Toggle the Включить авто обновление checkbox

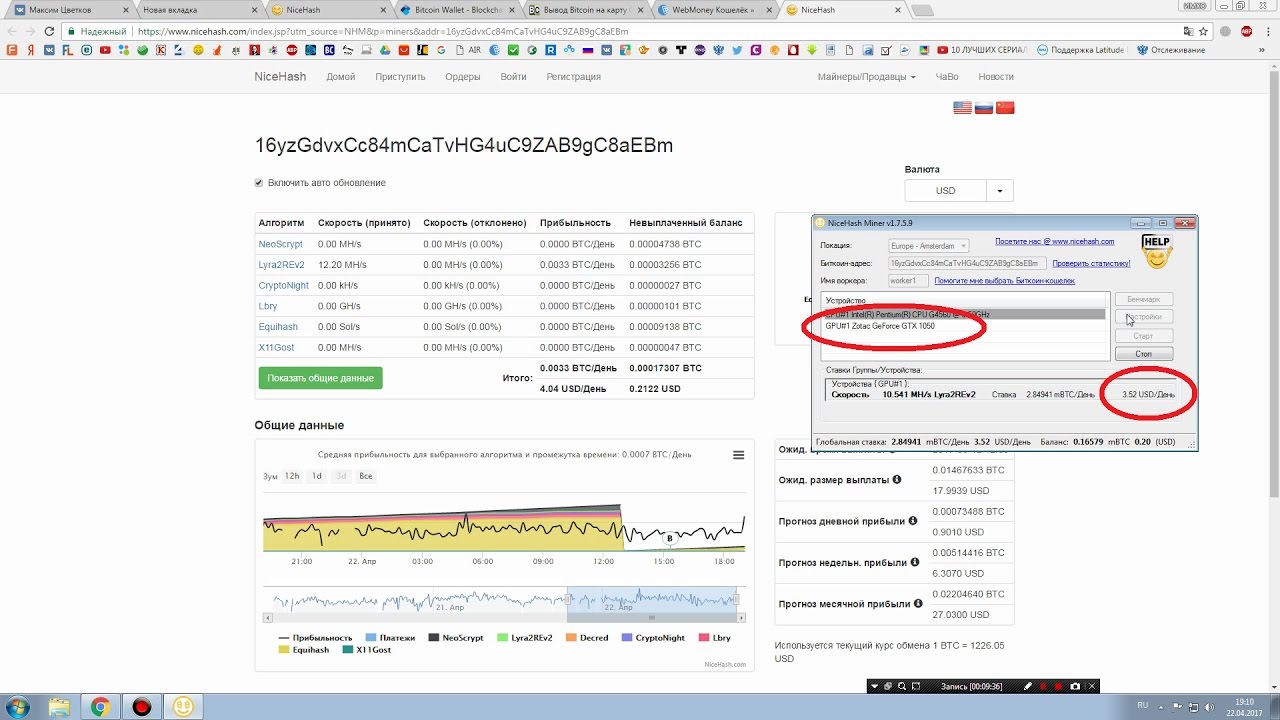(x=259, y=183)
